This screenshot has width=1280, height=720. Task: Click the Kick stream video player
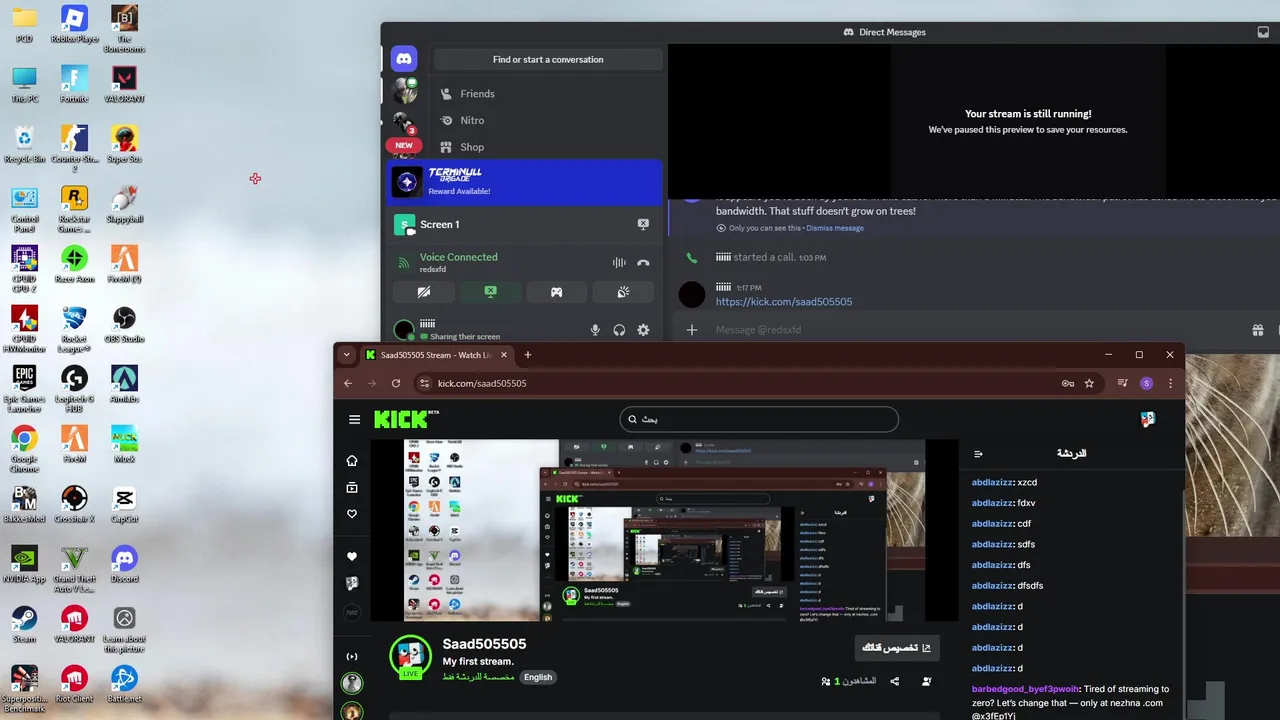[x=664, y=530]
